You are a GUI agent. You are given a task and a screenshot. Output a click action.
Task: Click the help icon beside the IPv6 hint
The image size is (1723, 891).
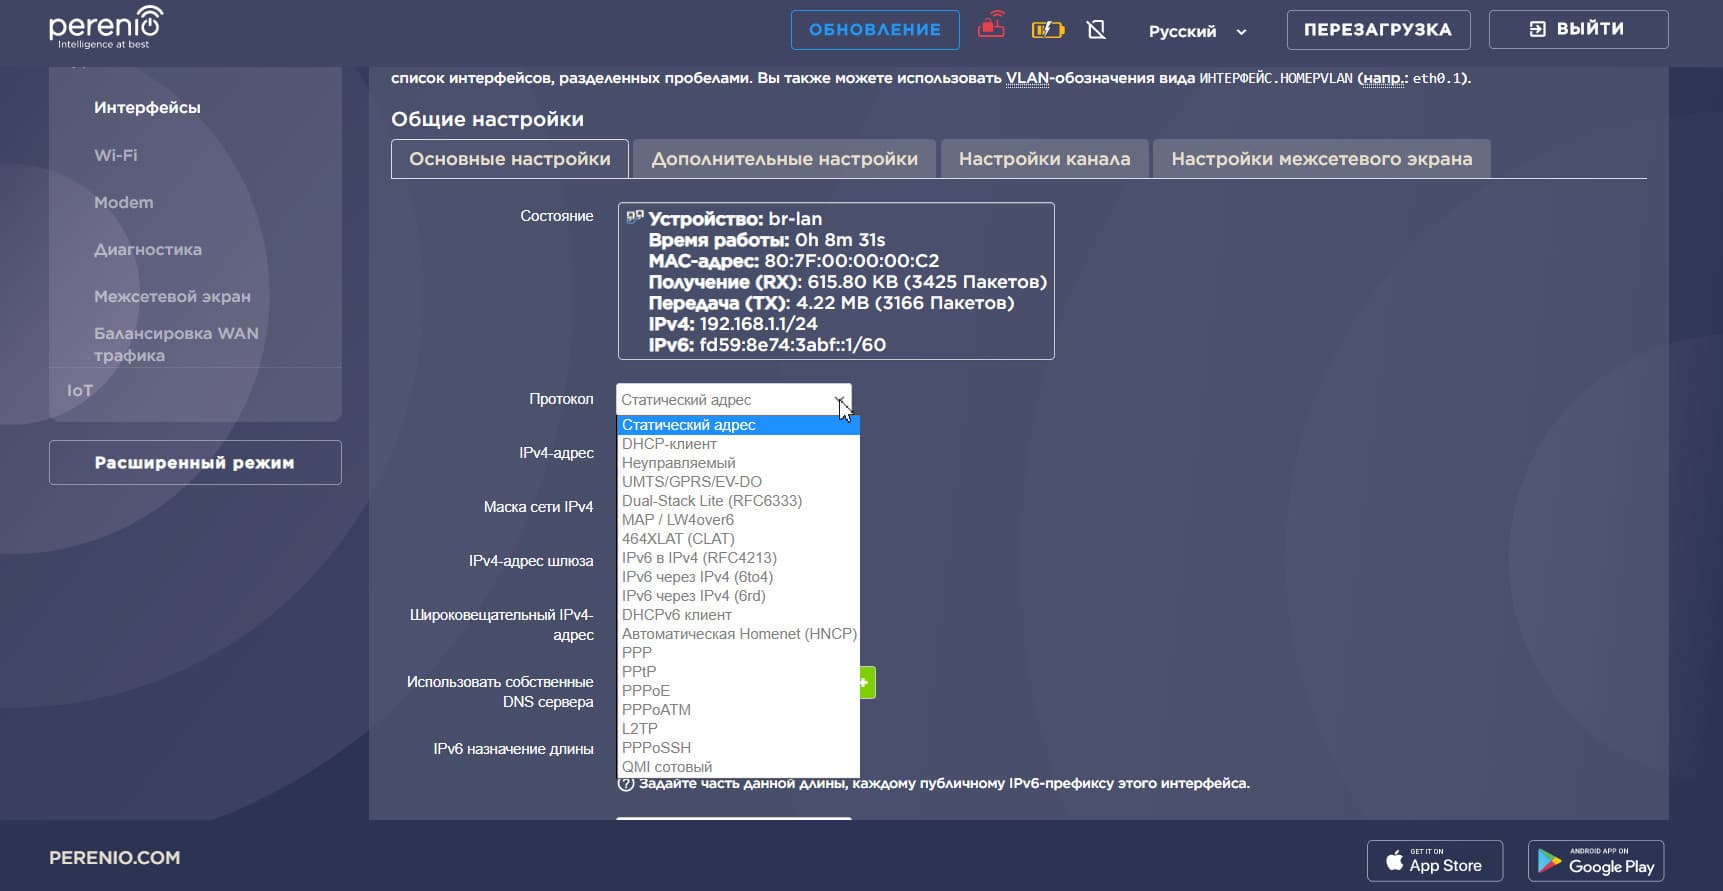[x=626, y=784]
